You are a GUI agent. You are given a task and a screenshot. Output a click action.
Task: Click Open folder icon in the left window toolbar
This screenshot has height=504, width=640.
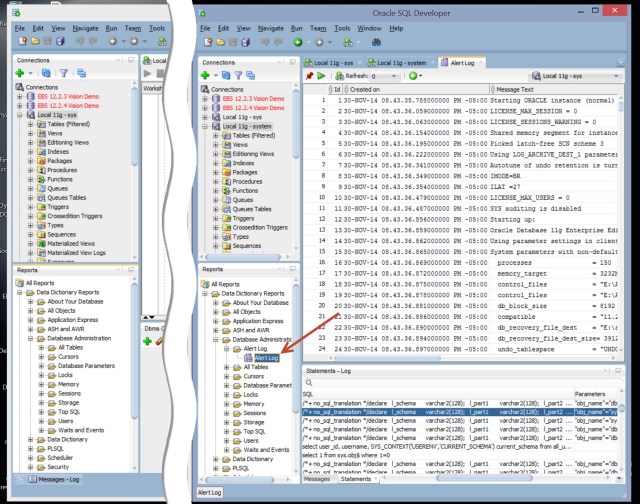pyautogui.click(x=35, y=41)
